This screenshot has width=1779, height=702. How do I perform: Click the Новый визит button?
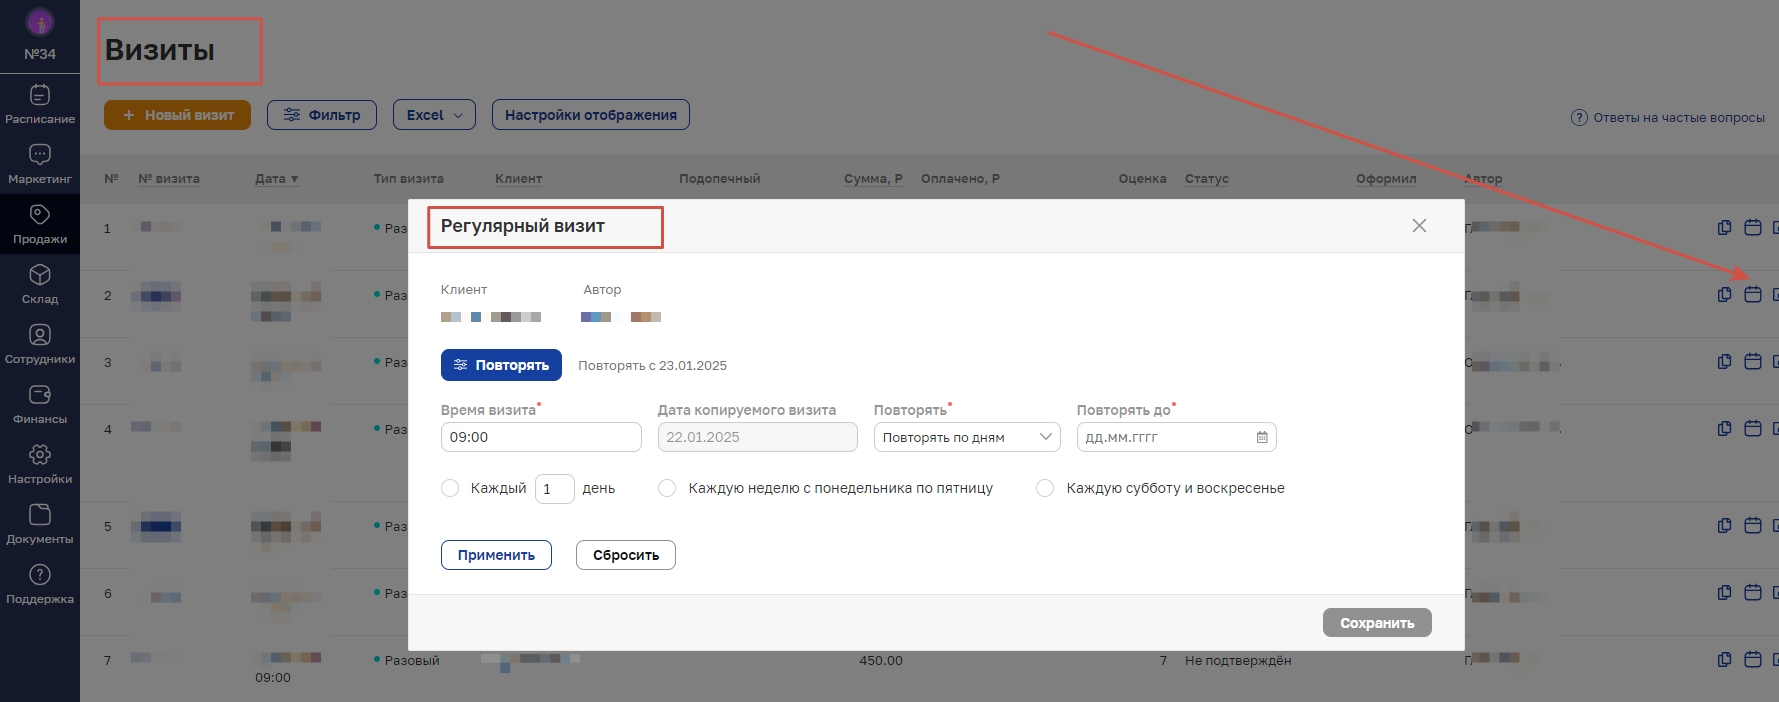coord(177,115)
